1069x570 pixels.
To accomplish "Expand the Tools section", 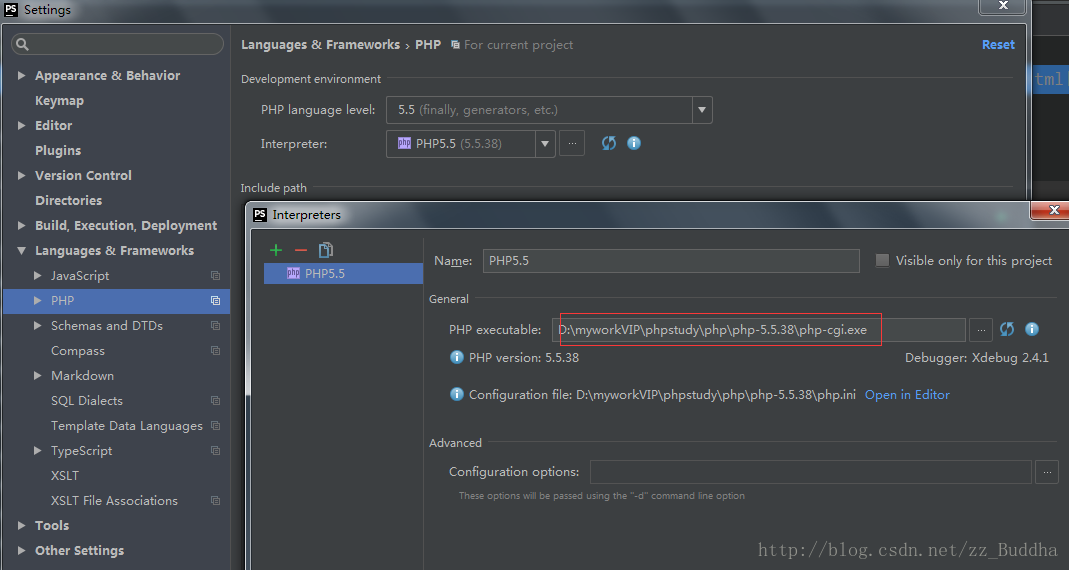I will 21,526.
